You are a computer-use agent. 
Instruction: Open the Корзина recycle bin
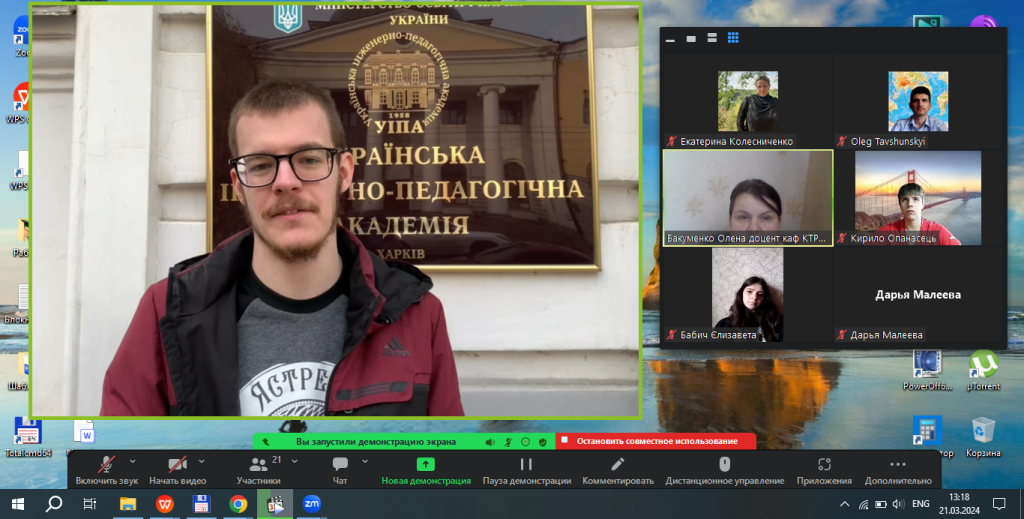(983, 437)
